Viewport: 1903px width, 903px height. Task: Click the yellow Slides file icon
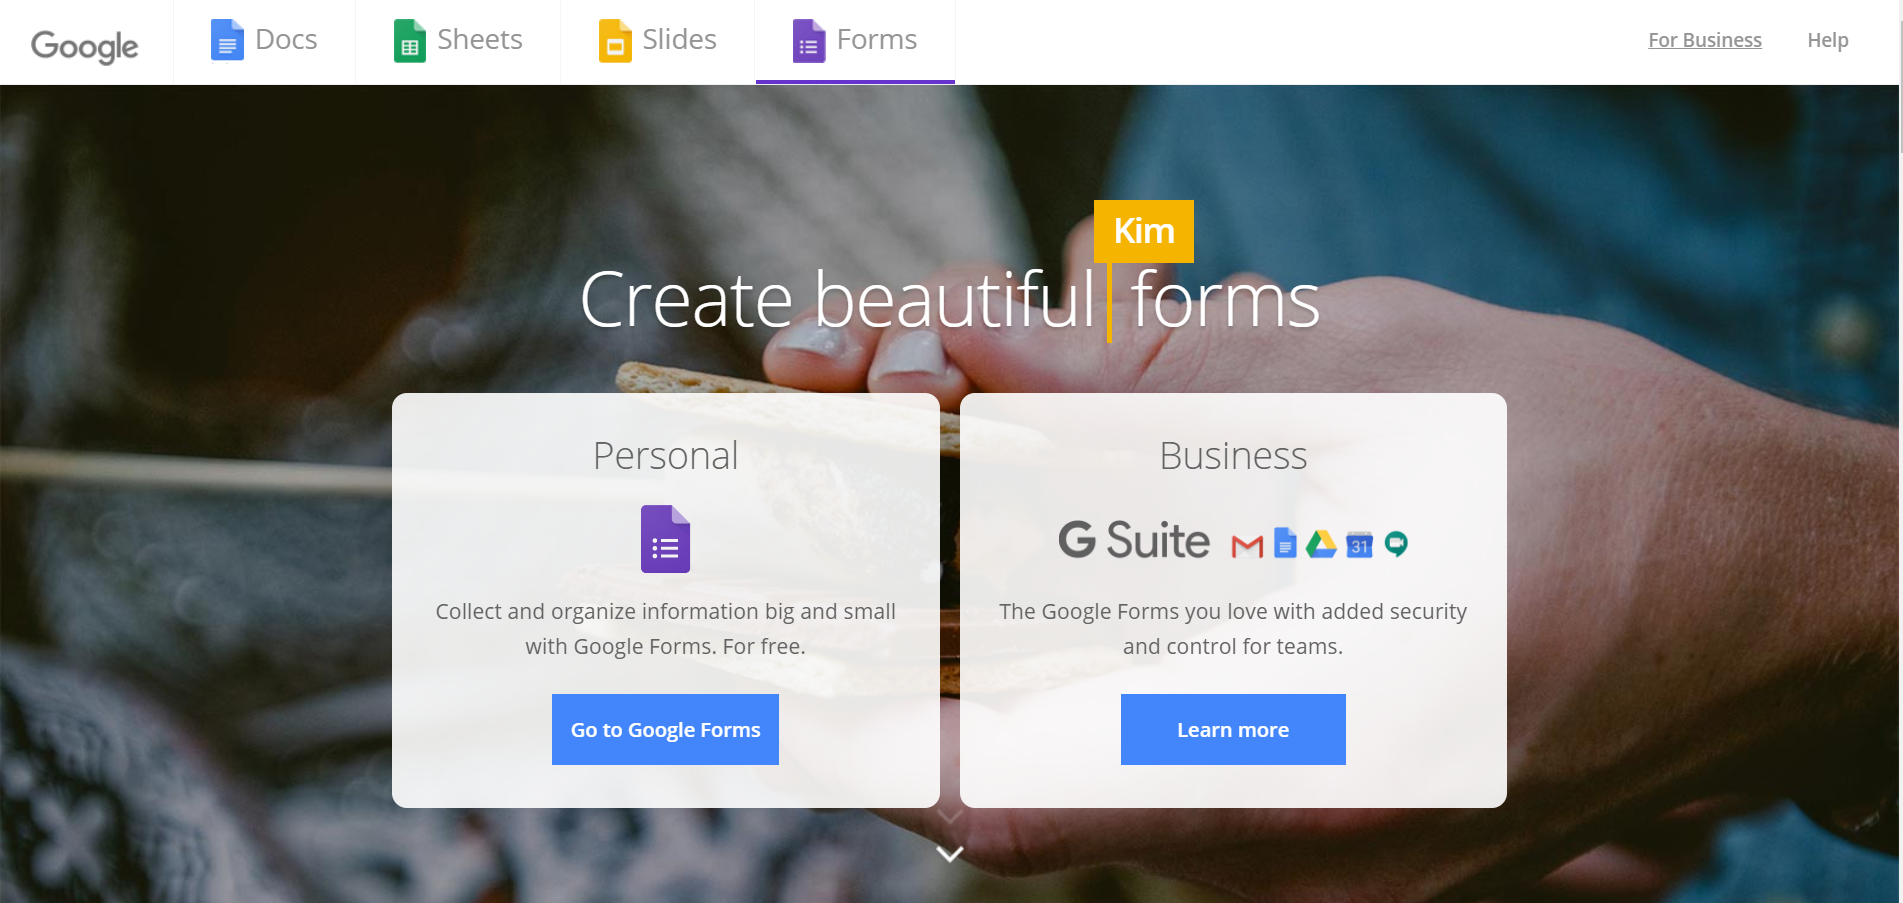615,41
